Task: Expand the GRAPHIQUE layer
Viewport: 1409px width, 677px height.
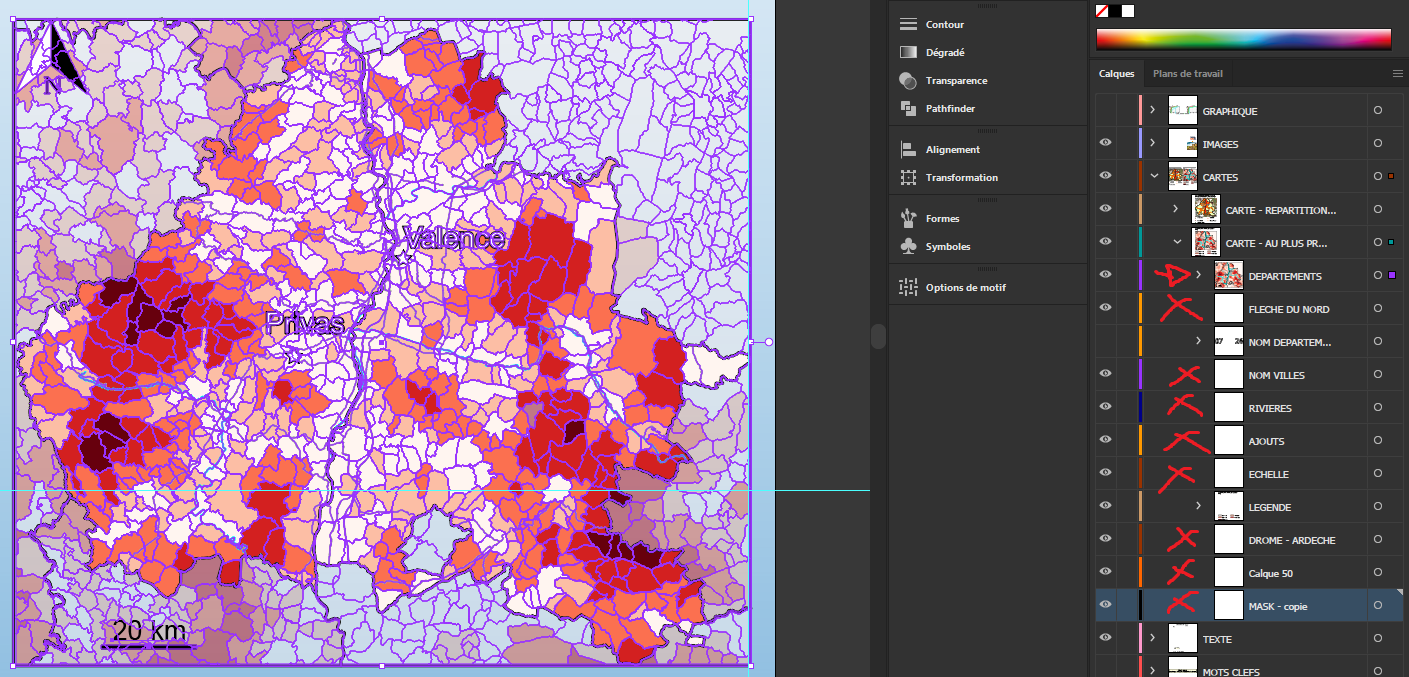Action: point(1153,110)
